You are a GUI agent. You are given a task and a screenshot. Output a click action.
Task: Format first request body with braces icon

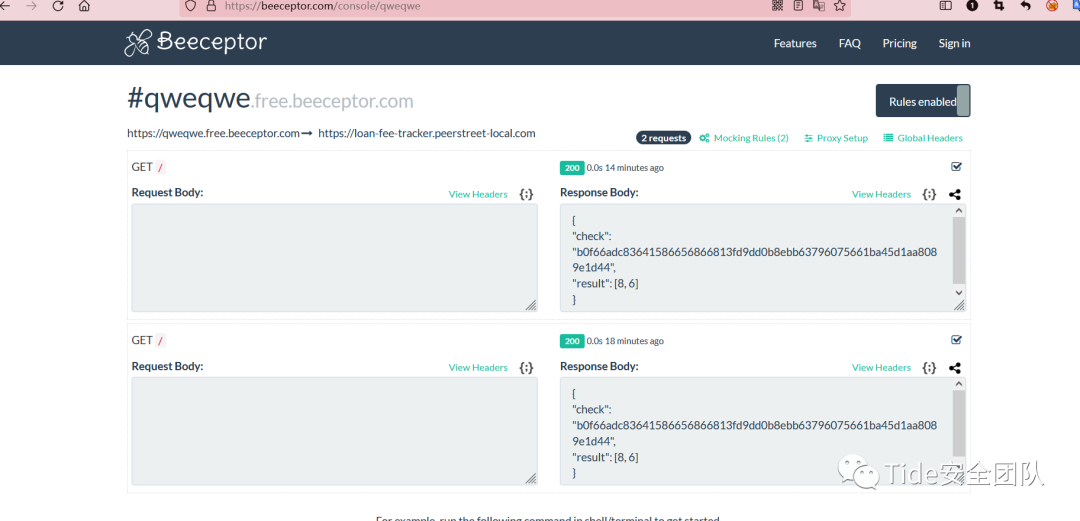point(526,194)
